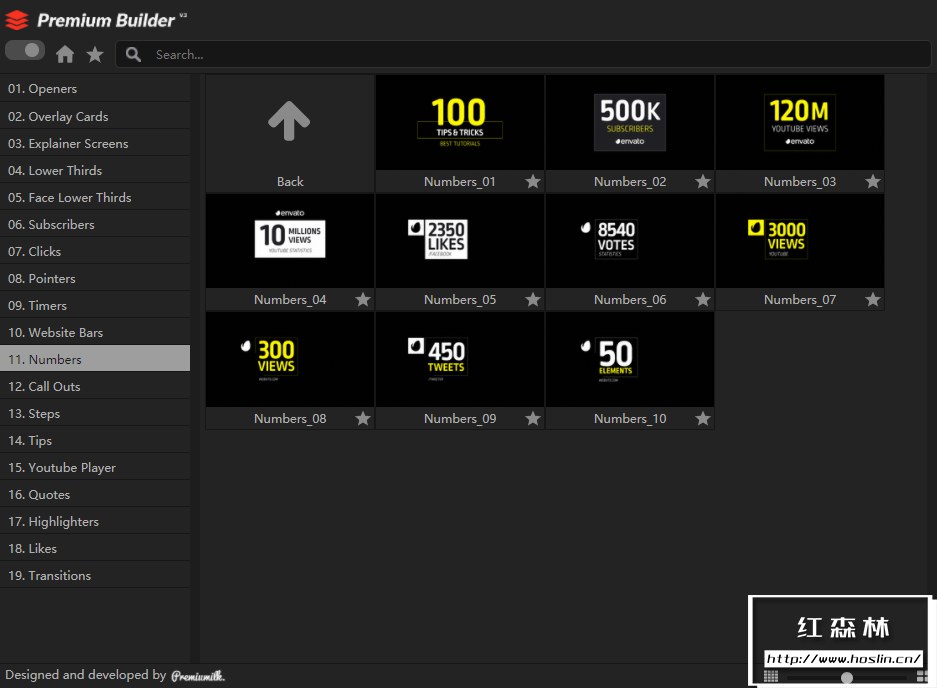The image size is (937, 688).
Task: Open the 17. Highlighters category
Action: tap(95, 522)
